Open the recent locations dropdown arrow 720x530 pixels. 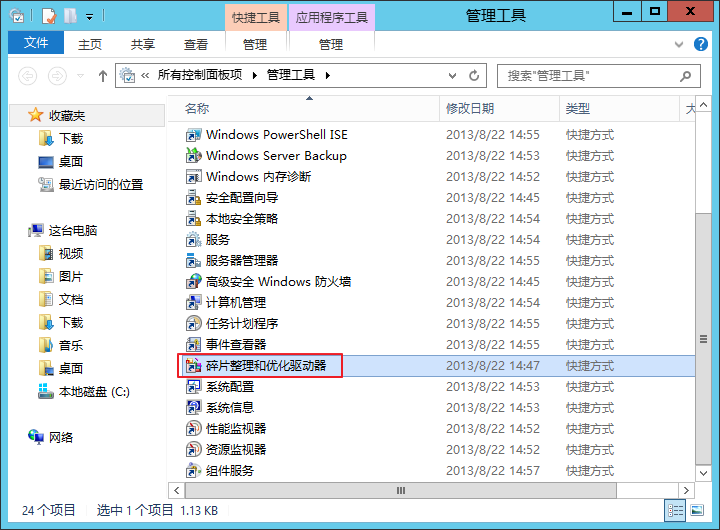point(80,76)
